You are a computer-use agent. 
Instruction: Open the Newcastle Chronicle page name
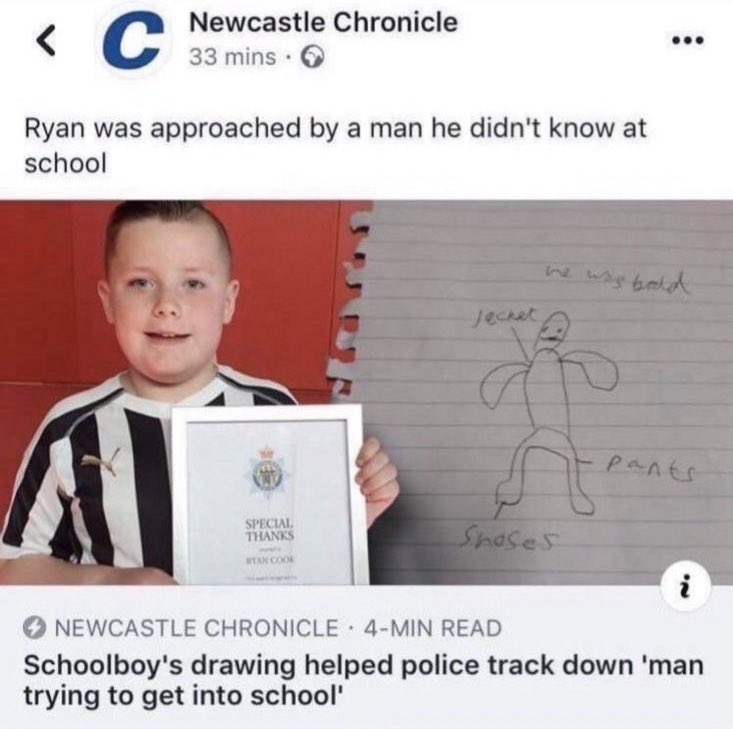point(323,22)
